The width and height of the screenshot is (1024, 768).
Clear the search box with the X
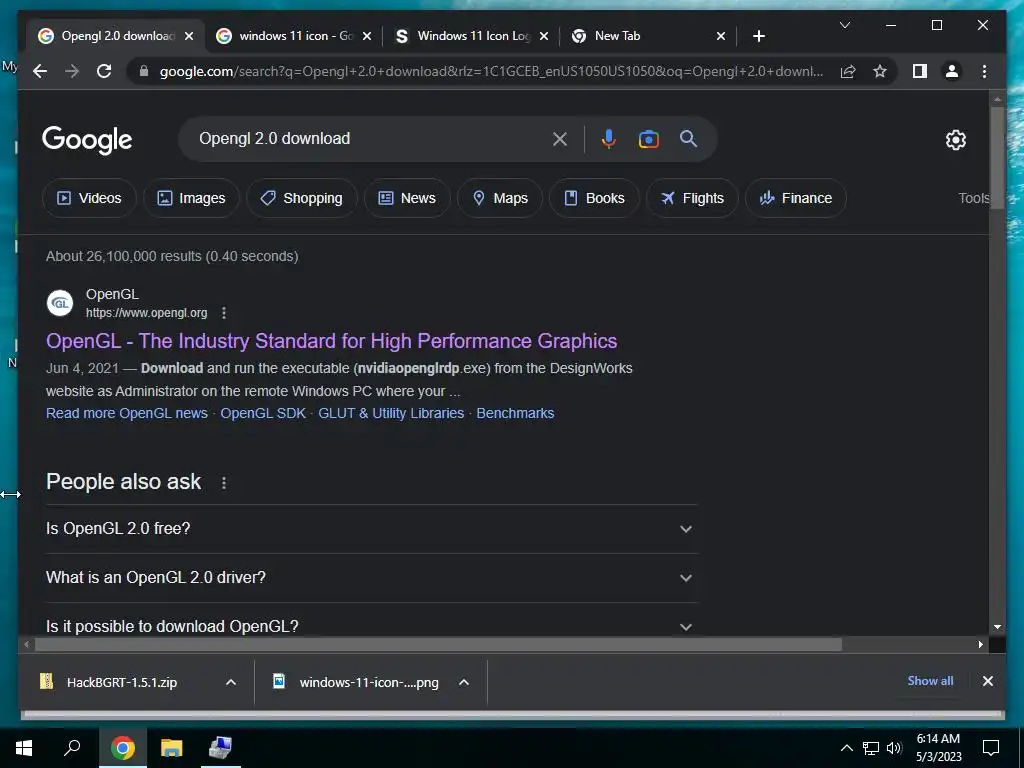click(x=560, y=139)
